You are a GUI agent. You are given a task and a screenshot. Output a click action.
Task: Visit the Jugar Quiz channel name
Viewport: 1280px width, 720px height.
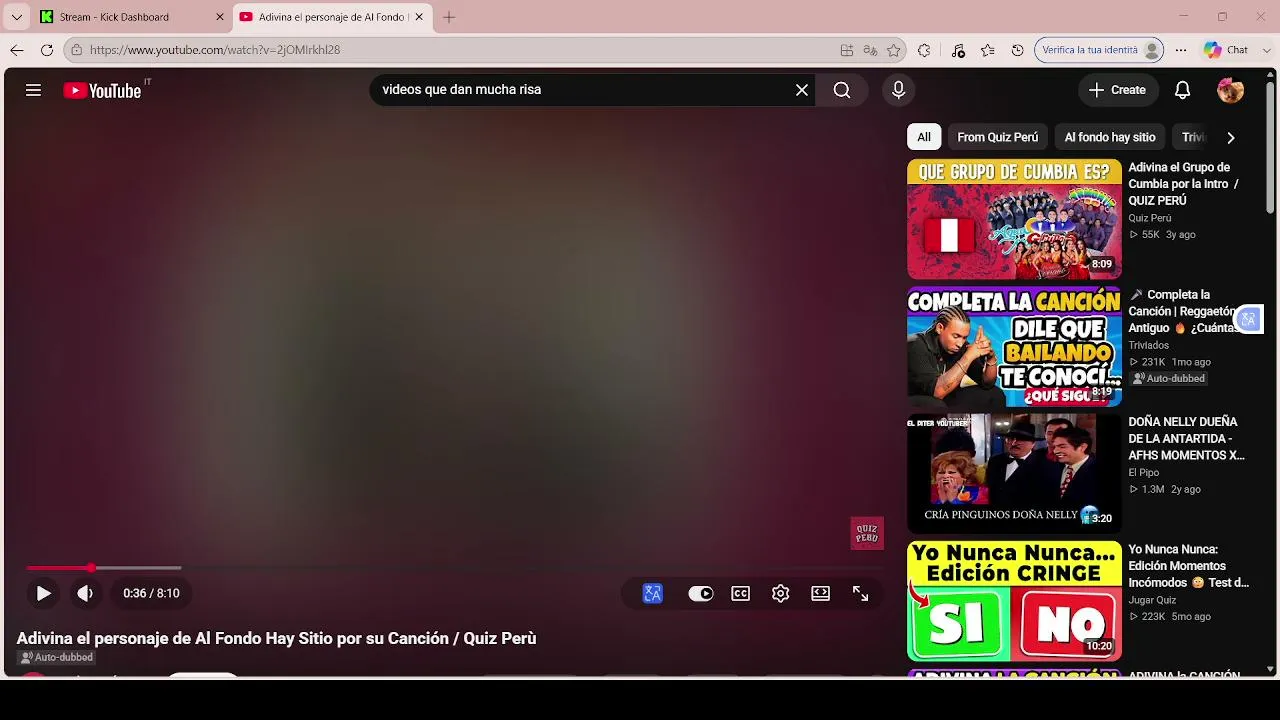click(1152, 600)
